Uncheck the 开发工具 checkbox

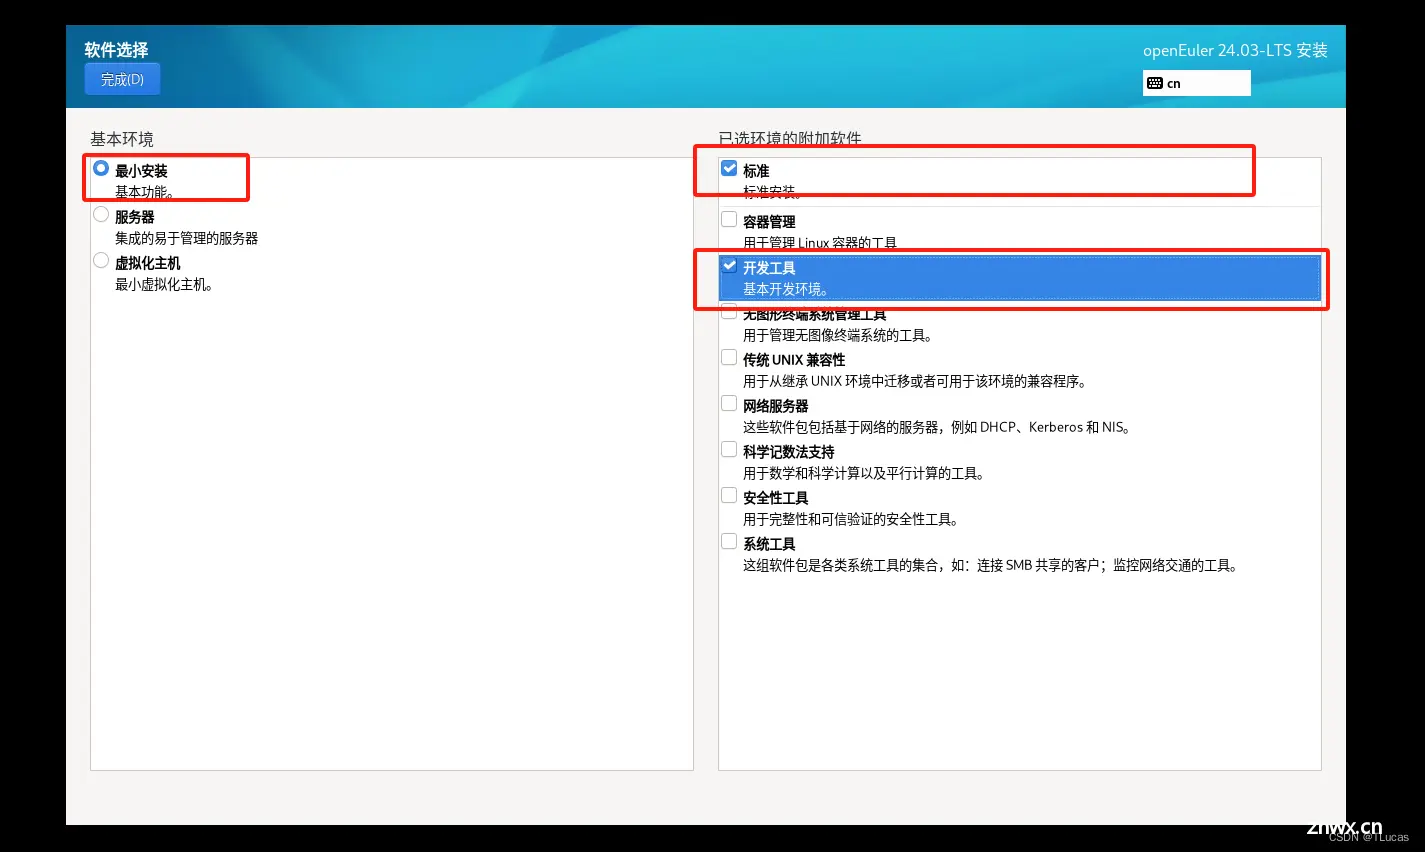point(729,265)
